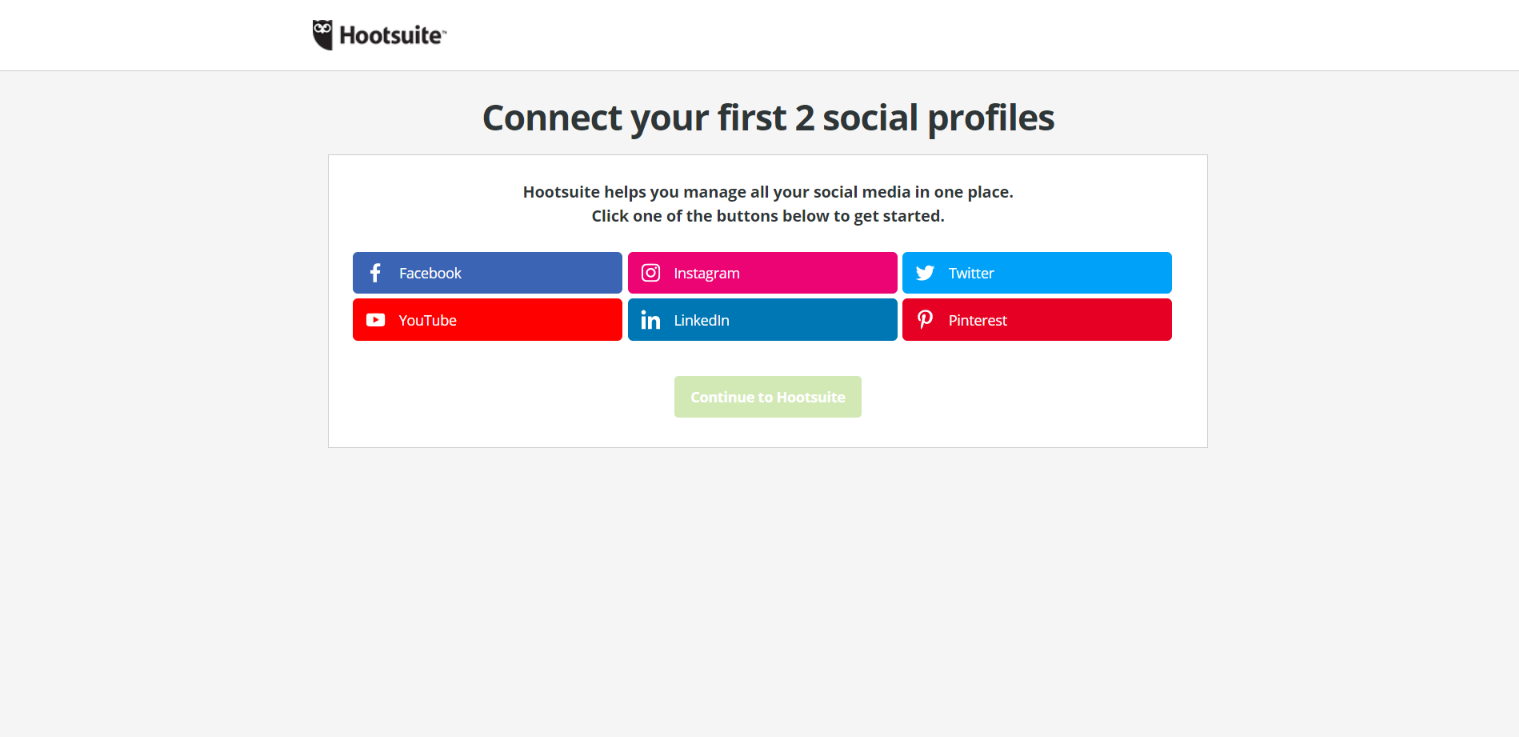Click the YouTube play icon

pyautogui.click(x=375, y=320)
